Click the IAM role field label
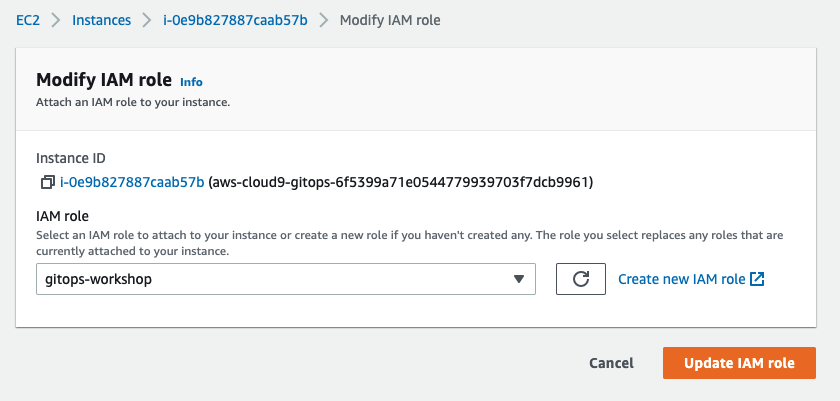 62,216
